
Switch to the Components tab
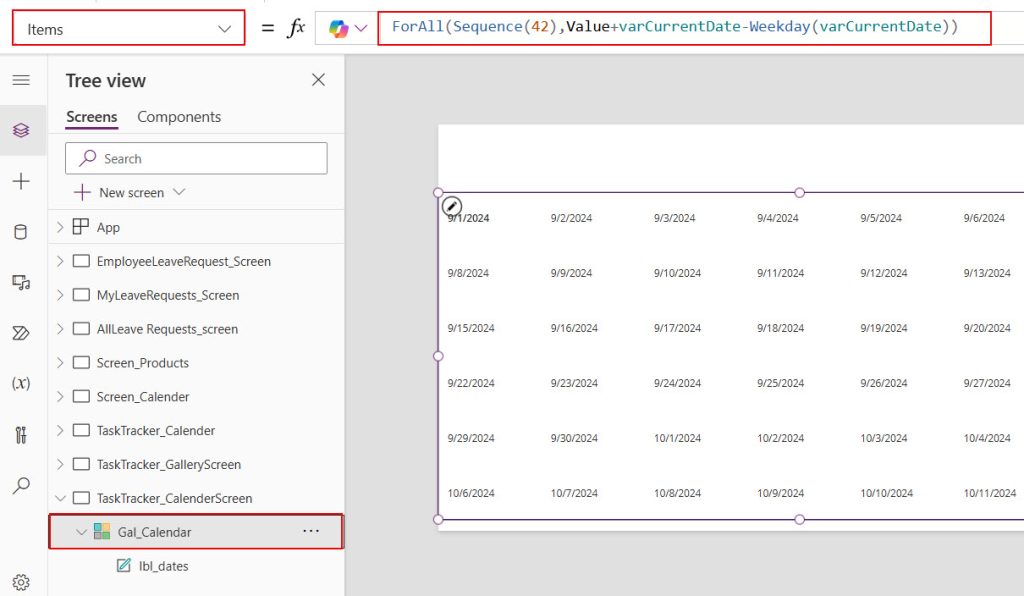pyautogui.click(x=179, y=117)
